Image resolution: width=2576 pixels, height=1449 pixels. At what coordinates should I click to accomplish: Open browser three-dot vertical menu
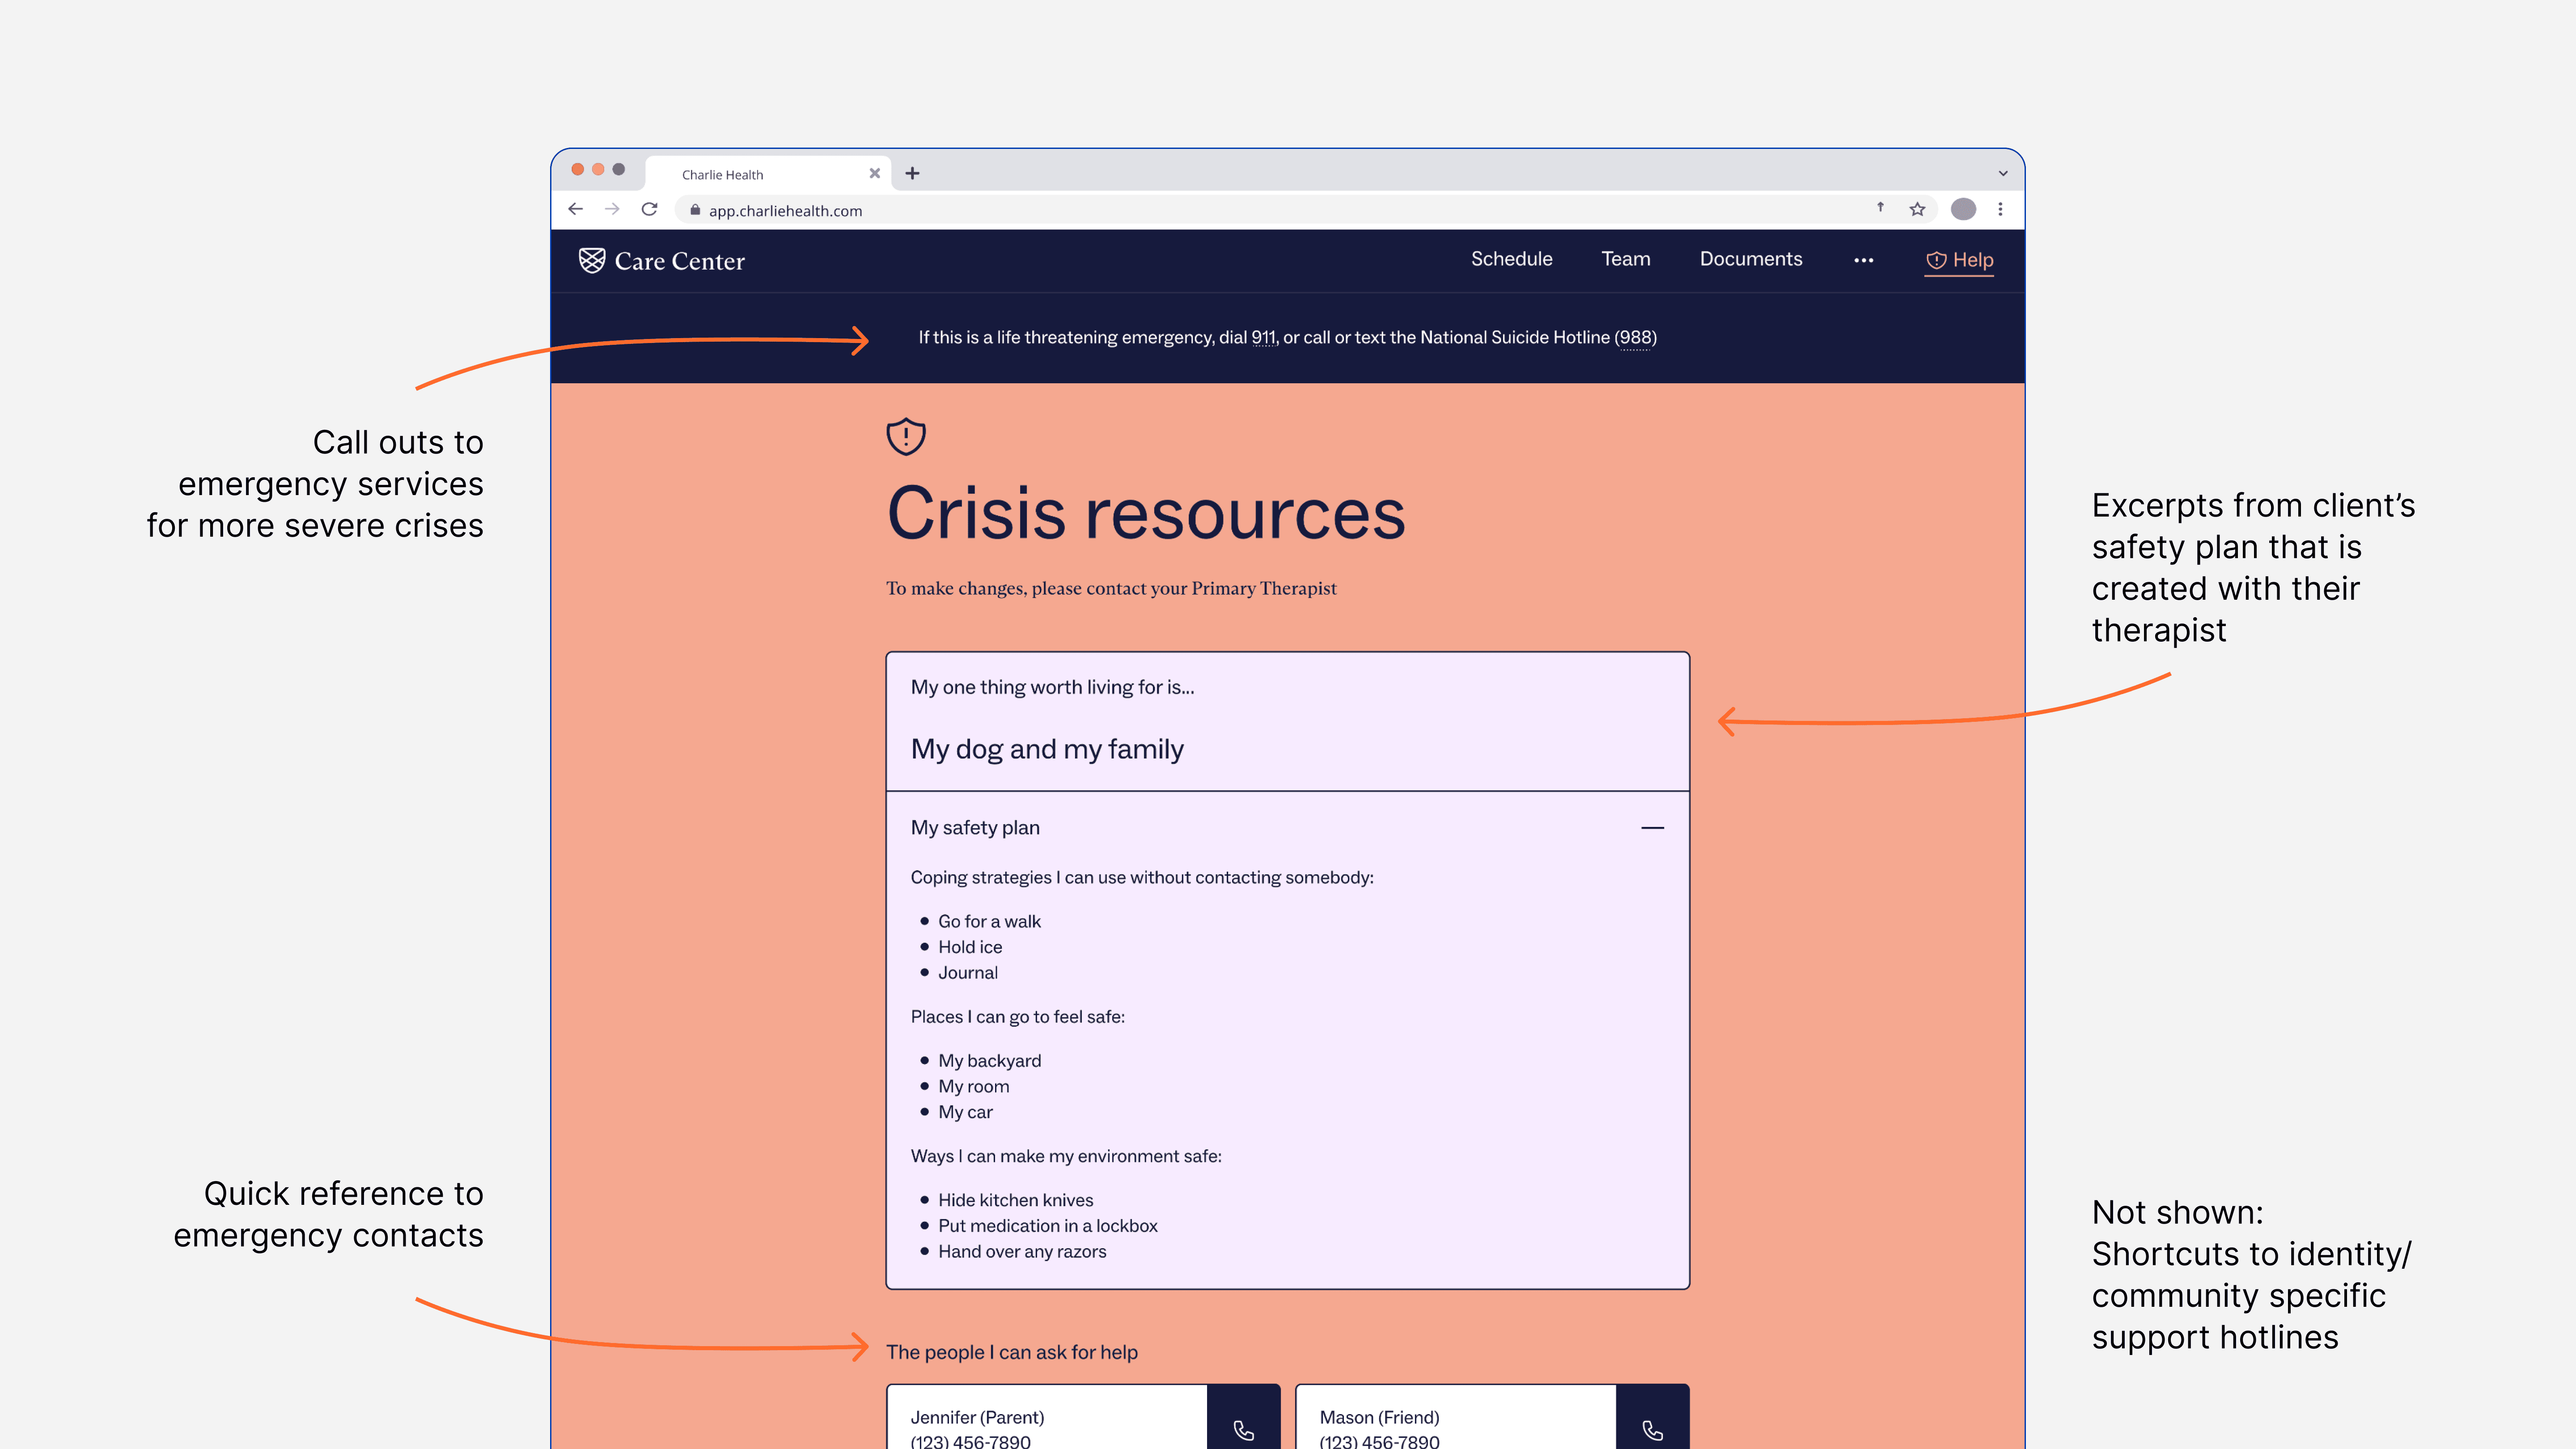point(2000,209)
